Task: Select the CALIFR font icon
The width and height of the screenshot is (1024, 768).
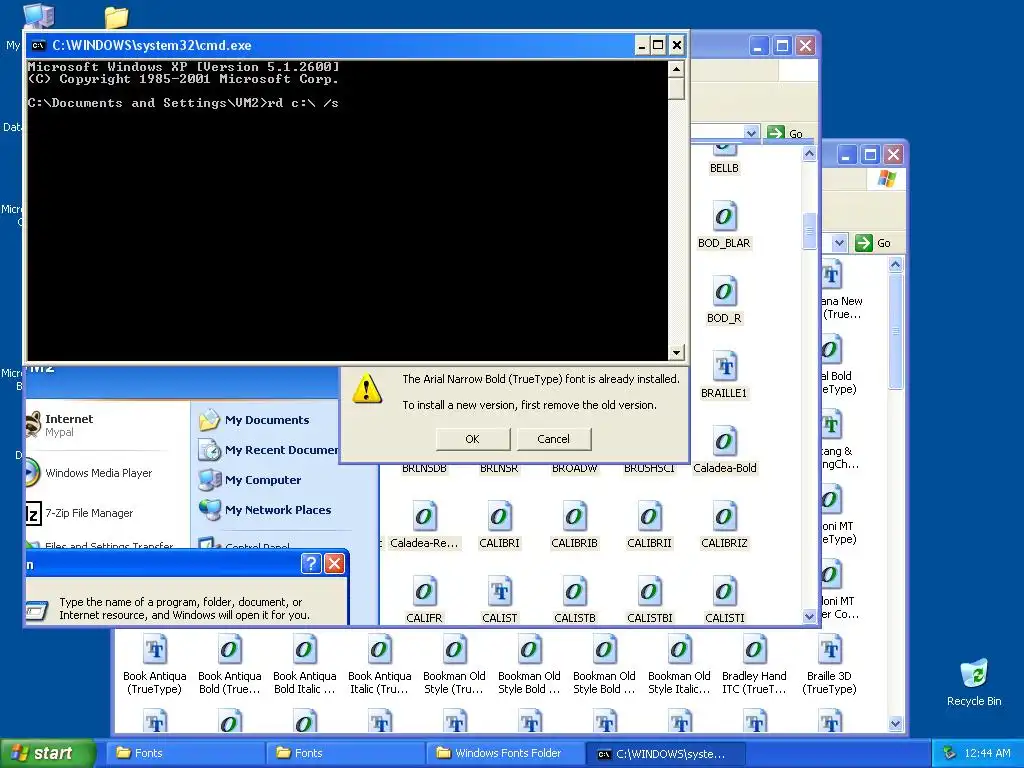Action: [x=424, y=592]
